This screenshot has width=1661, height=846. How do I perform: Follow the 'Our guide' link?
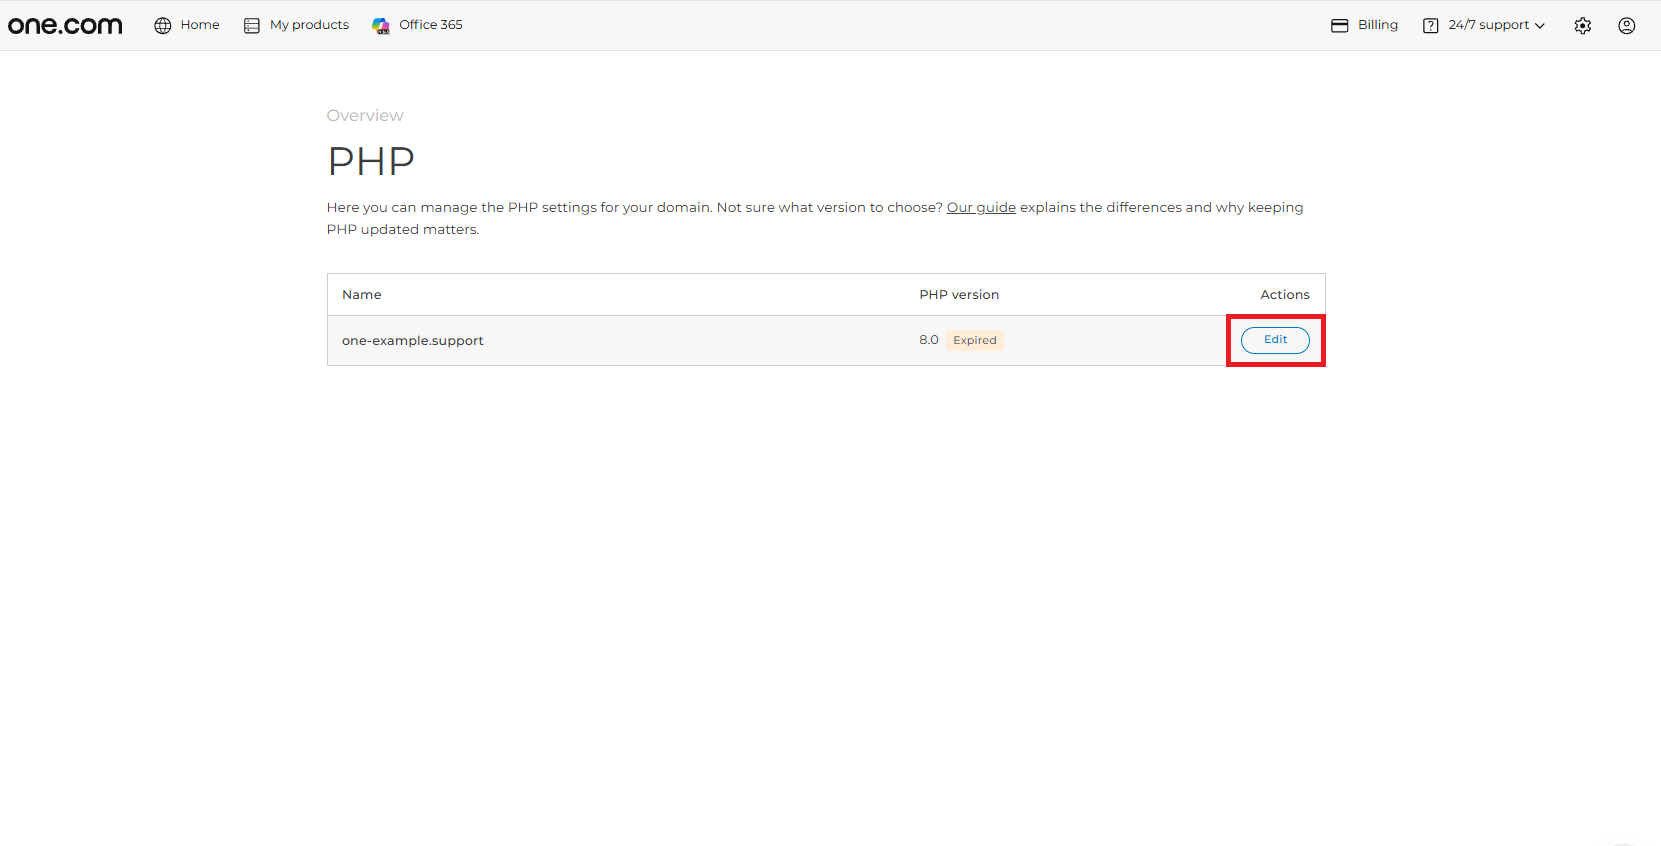tap(981, 208)
